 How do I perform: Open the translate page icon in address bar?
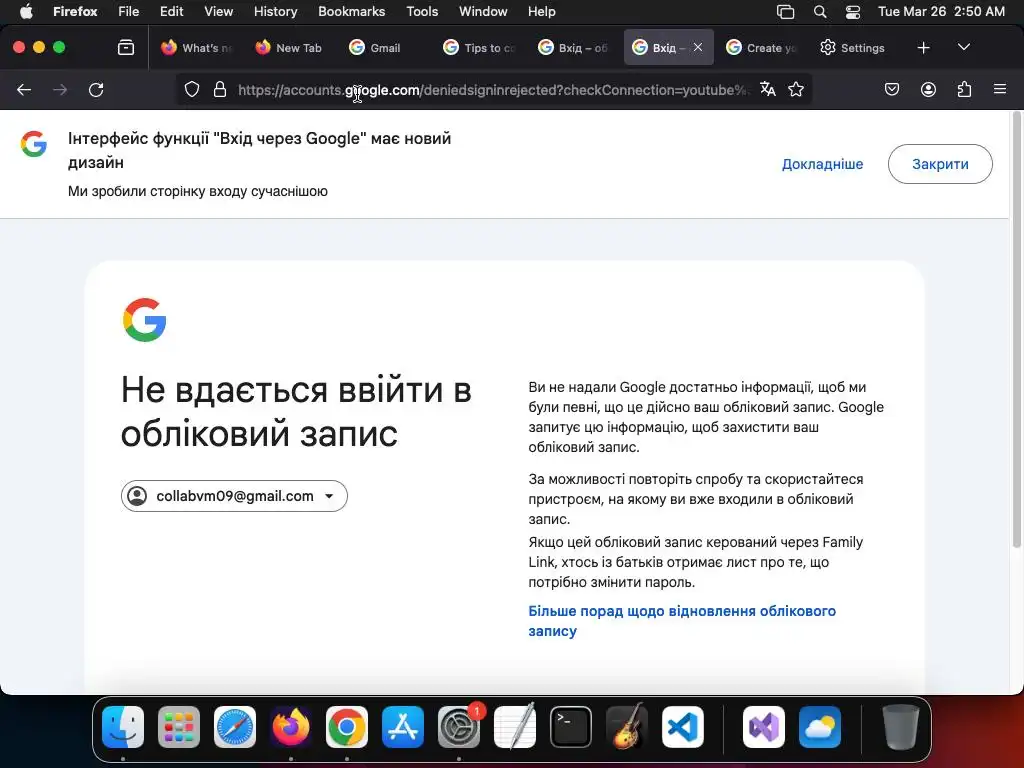[x=768, y=89]
